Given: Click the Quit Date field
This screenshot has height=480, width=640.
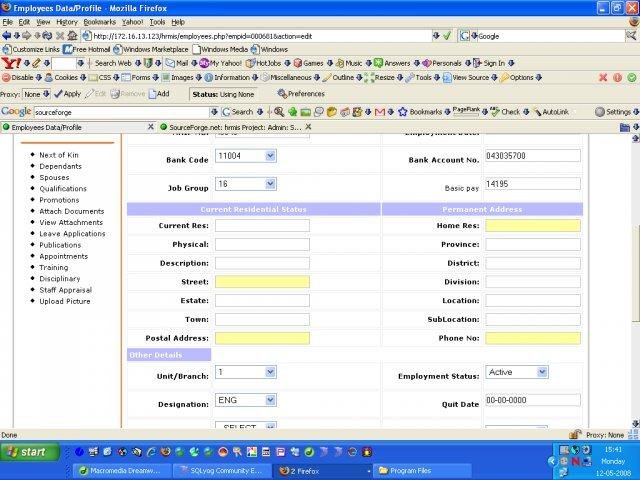Looking at the screenshot, I should (x=533, y=400).
